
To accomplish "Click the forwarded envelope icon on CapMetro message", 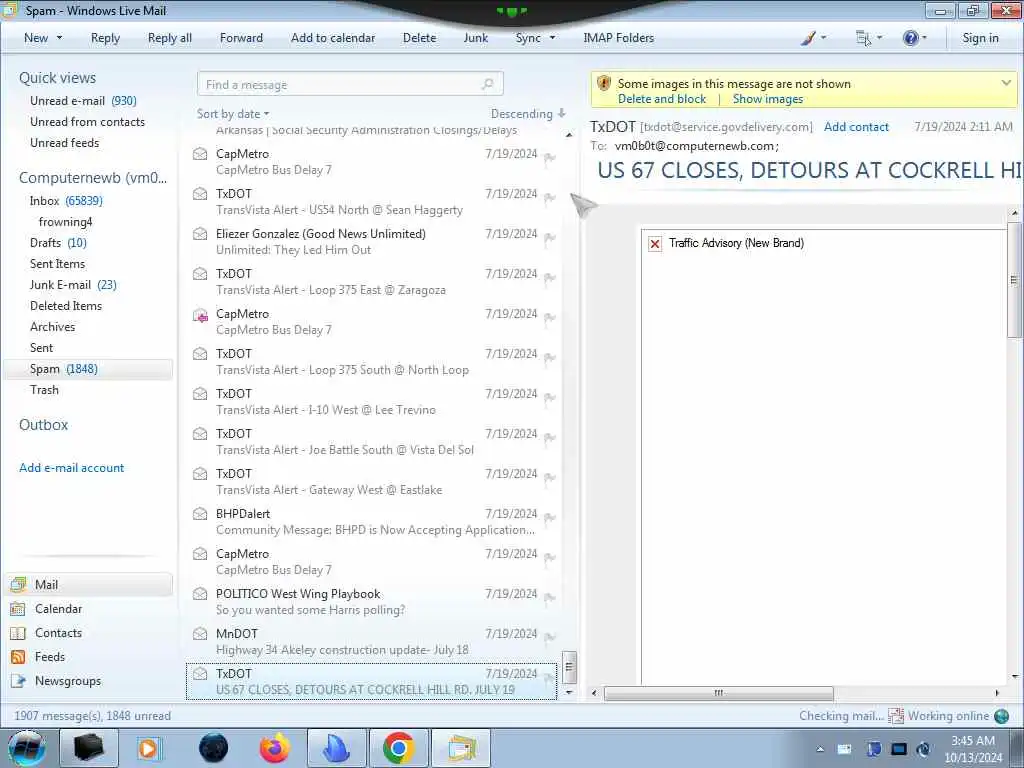I will click(200, 316).
